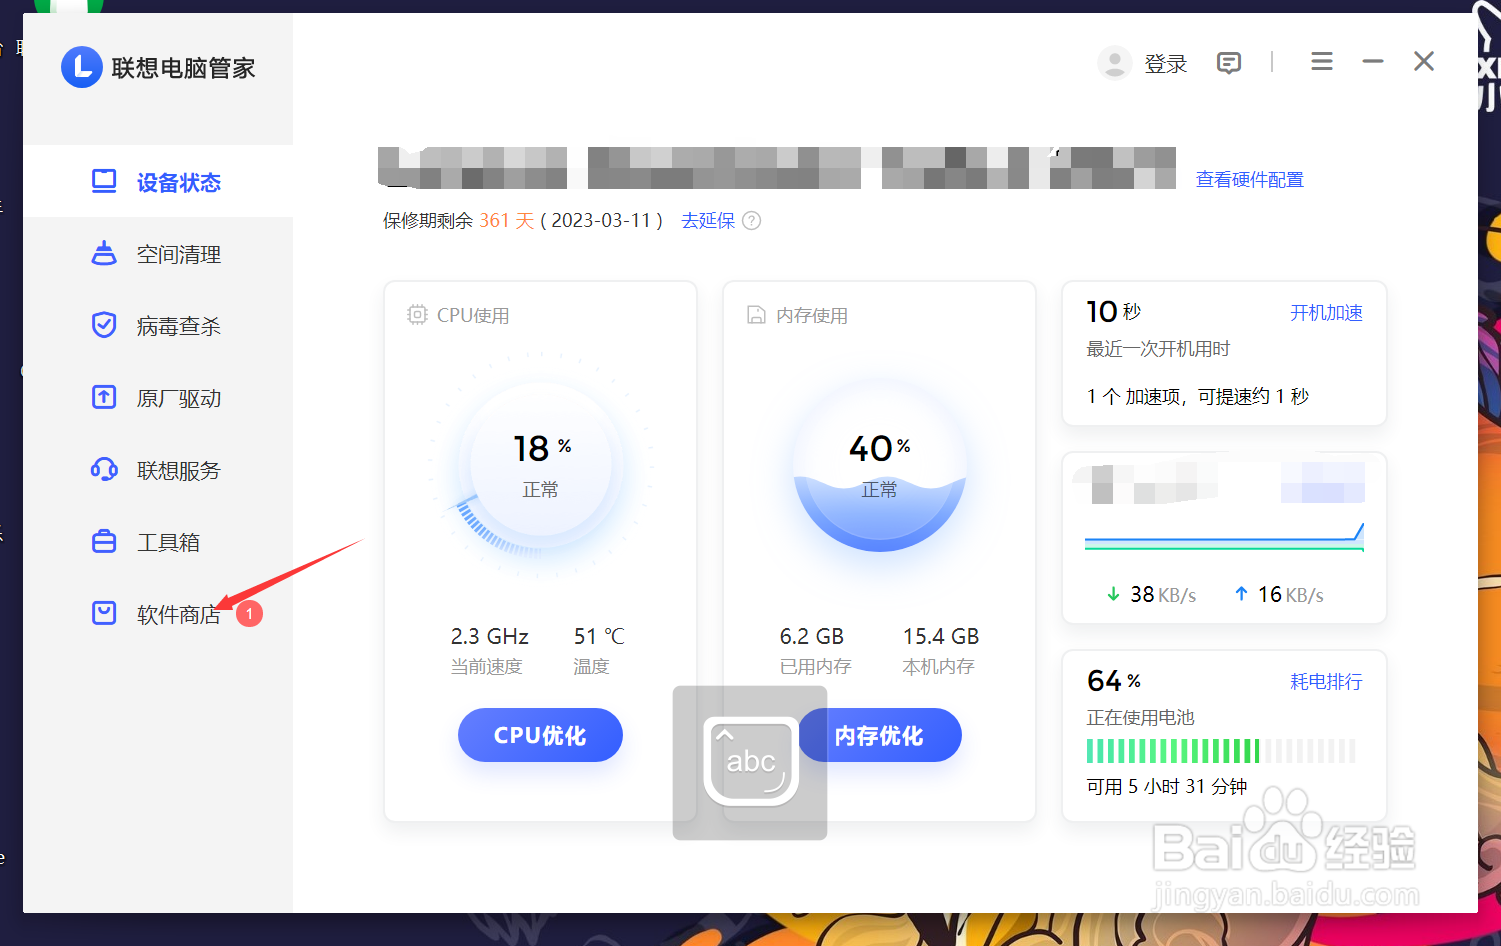1501x946 pixels.
Task: Click the CPU chip icon on CPU使用 card
Action: coord(417,313)
